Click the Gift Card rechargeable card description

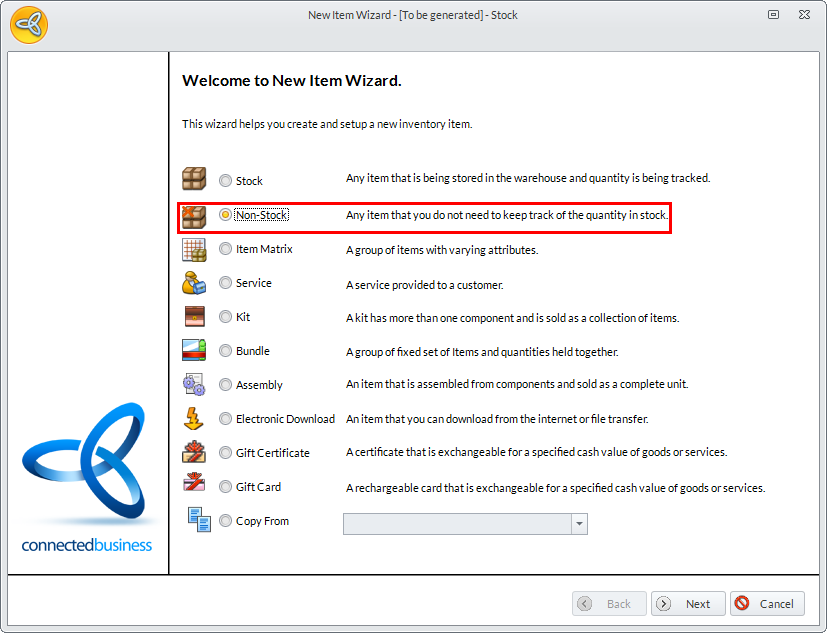(x=555, y=488)
